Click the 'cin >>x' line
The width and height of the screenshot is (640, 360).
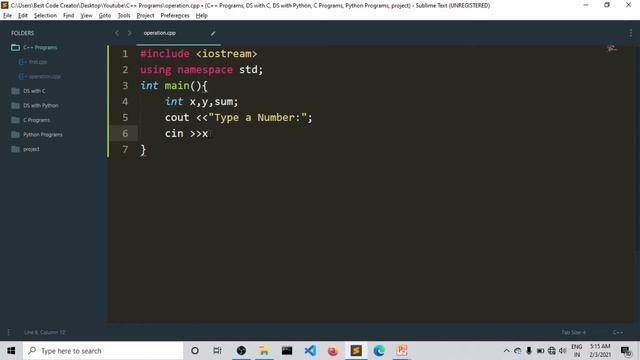[187, 133]
